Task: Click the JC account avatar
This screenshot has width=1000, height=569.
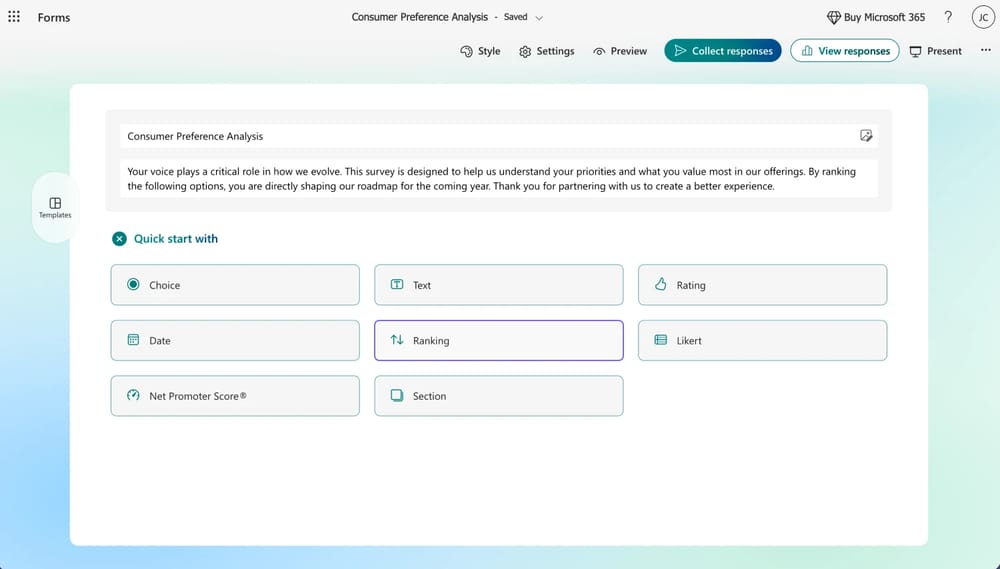Action: point(982,17)
